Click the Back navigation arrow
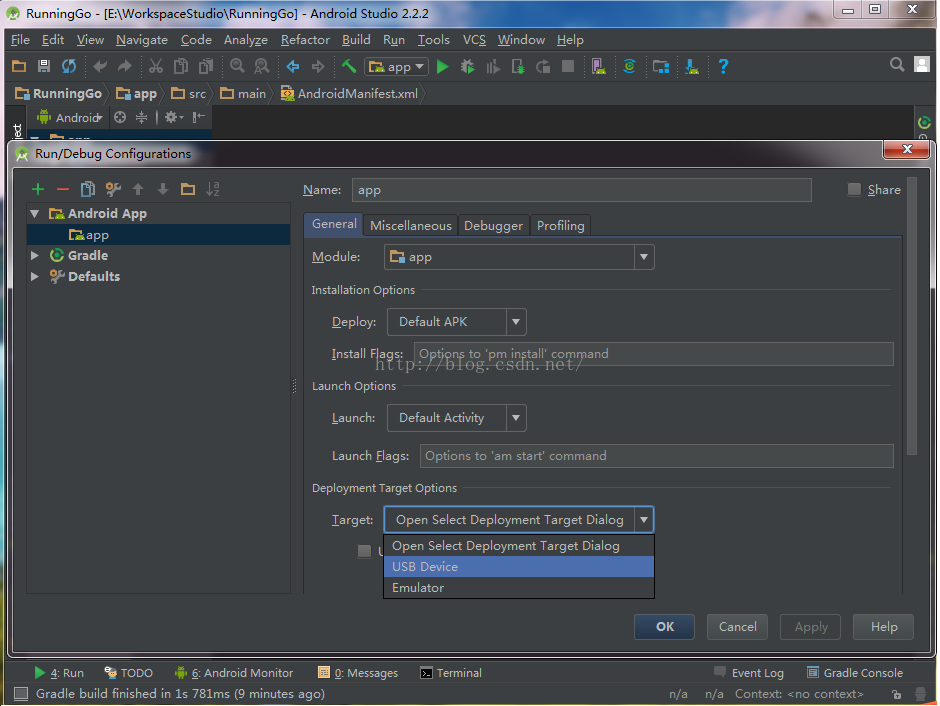 tap(293, 66)
